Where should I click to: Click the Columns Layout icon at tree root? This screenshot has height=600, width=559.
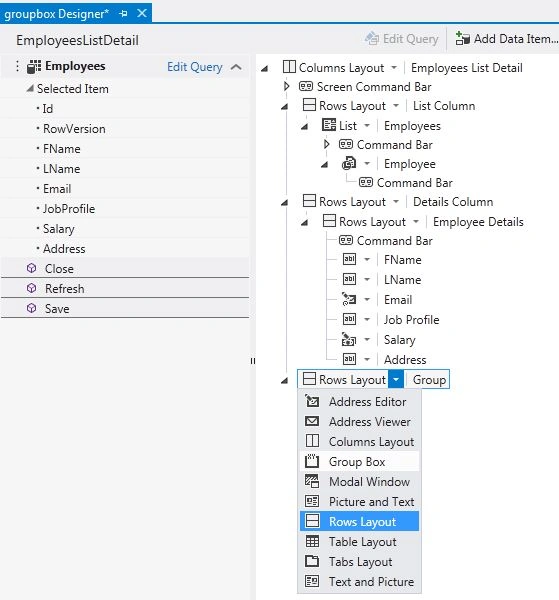[289, 67]
